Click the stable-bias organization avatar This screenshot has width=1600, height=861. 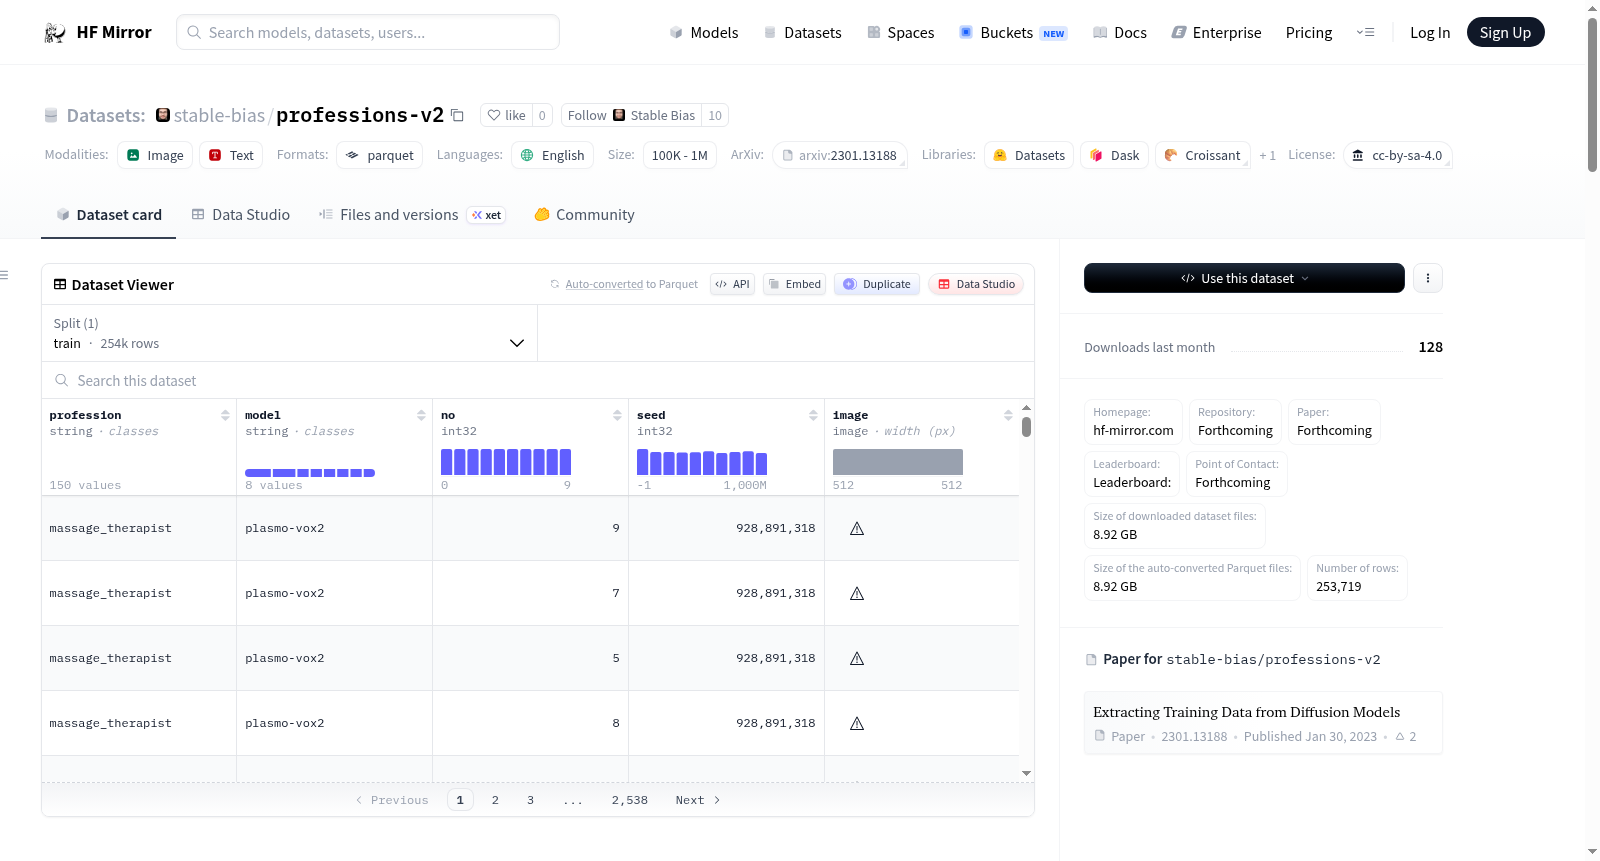(x=163, y=115)
